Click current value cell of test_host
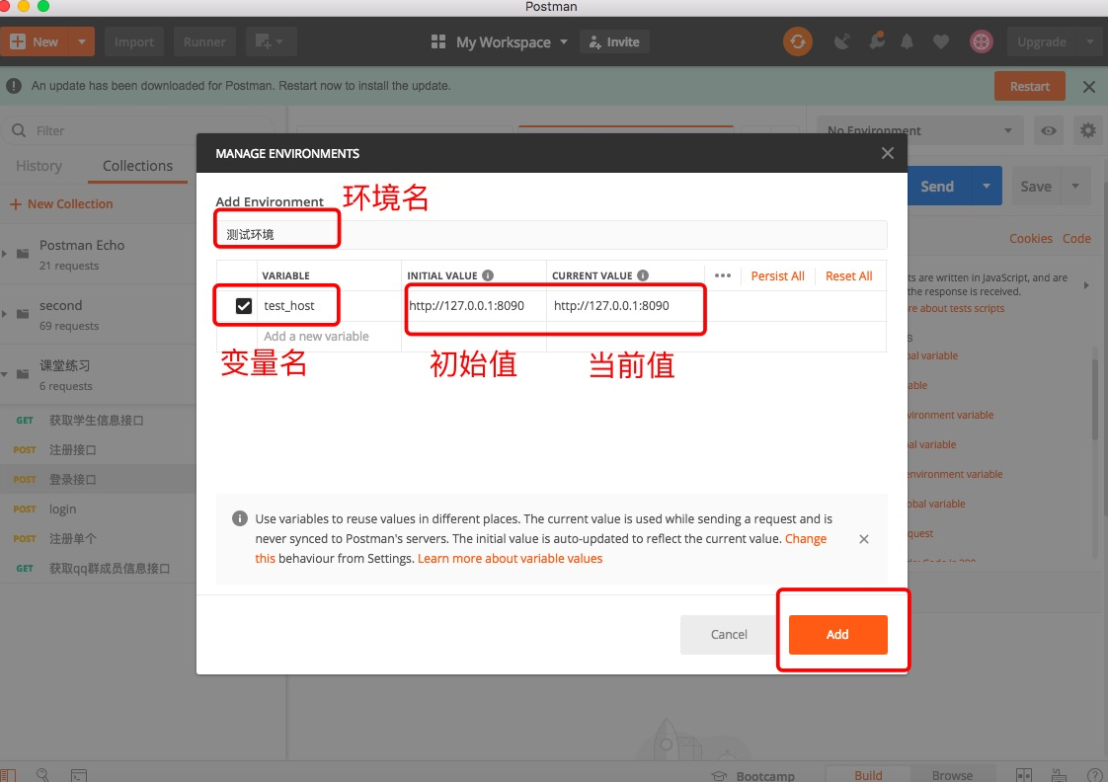The height and width of the screenshot is (782, 1108). pyautogui.click(x=625, y=306)
